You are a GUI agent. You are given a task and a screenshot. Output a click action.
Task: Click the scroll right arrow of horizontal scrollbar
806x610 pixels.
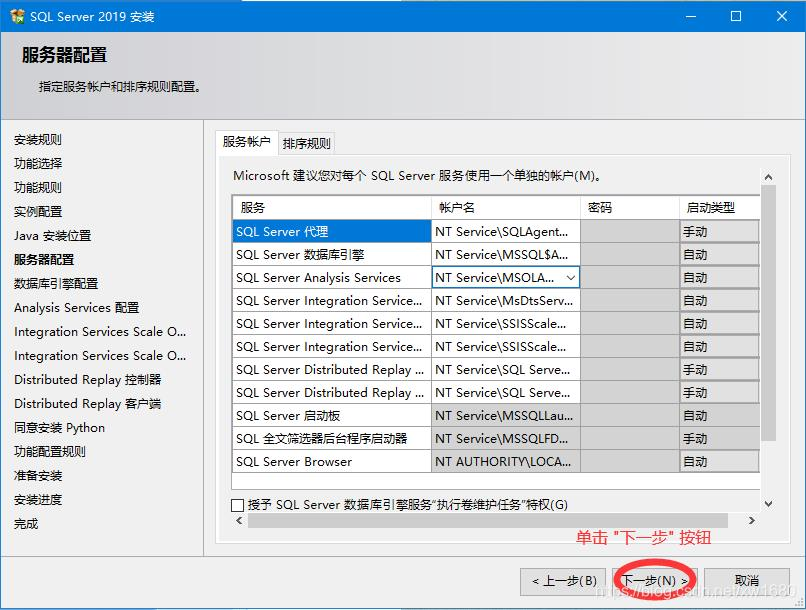click(x=750, y=521)
